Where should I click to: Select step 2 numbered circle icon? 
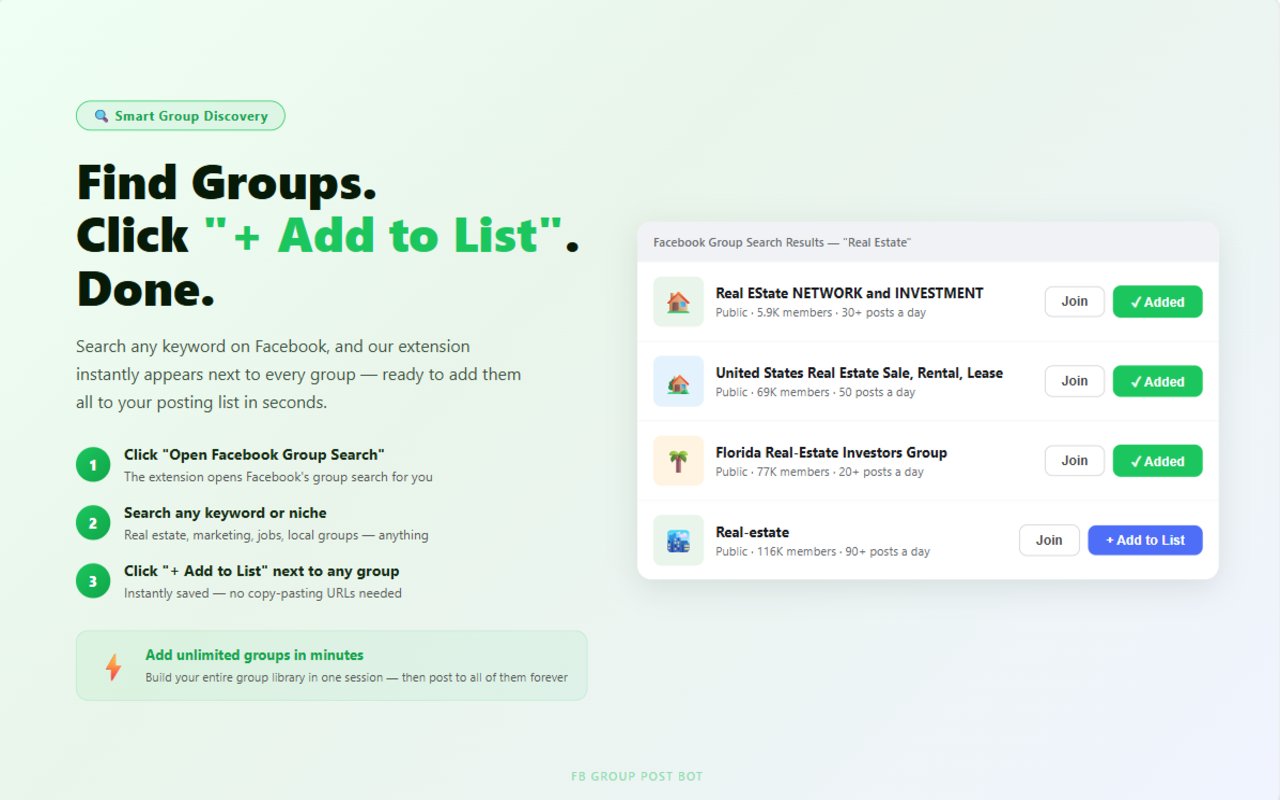pos(92,522)
